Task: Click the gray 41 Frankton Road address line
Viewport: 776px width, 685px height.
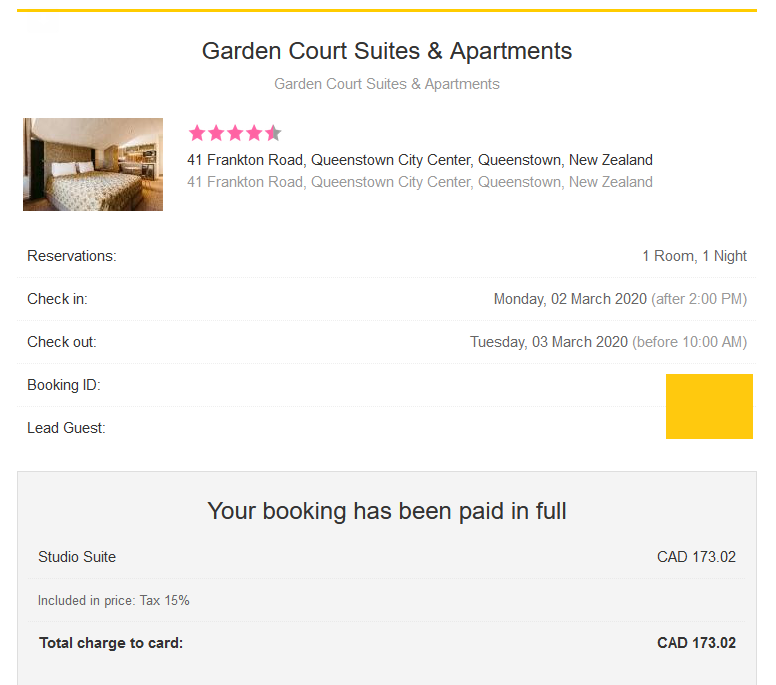Action: [420, 182]
